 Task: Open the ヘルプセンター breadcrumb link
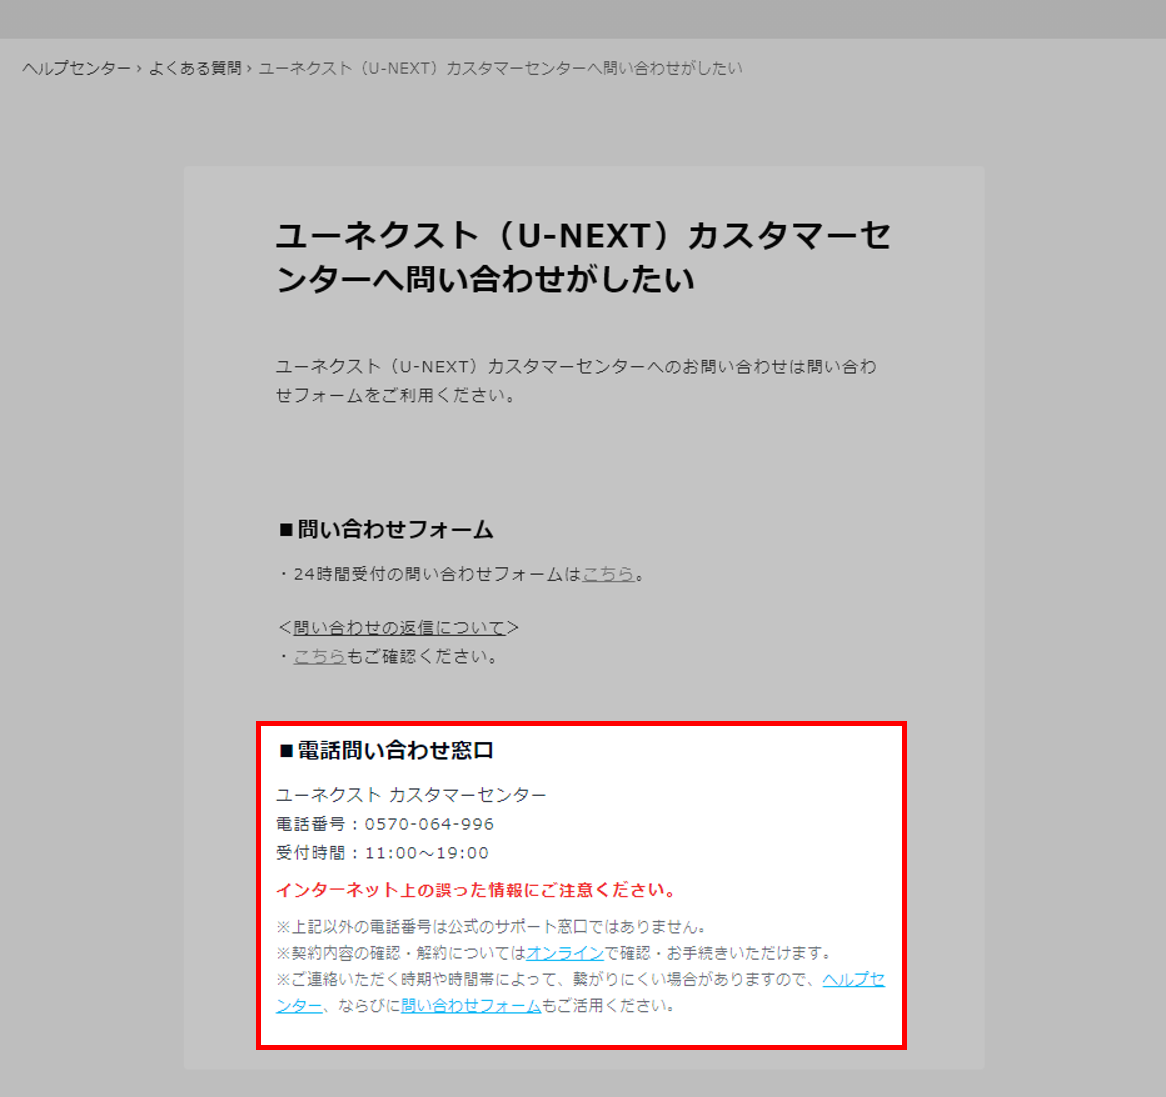[77, 68]
